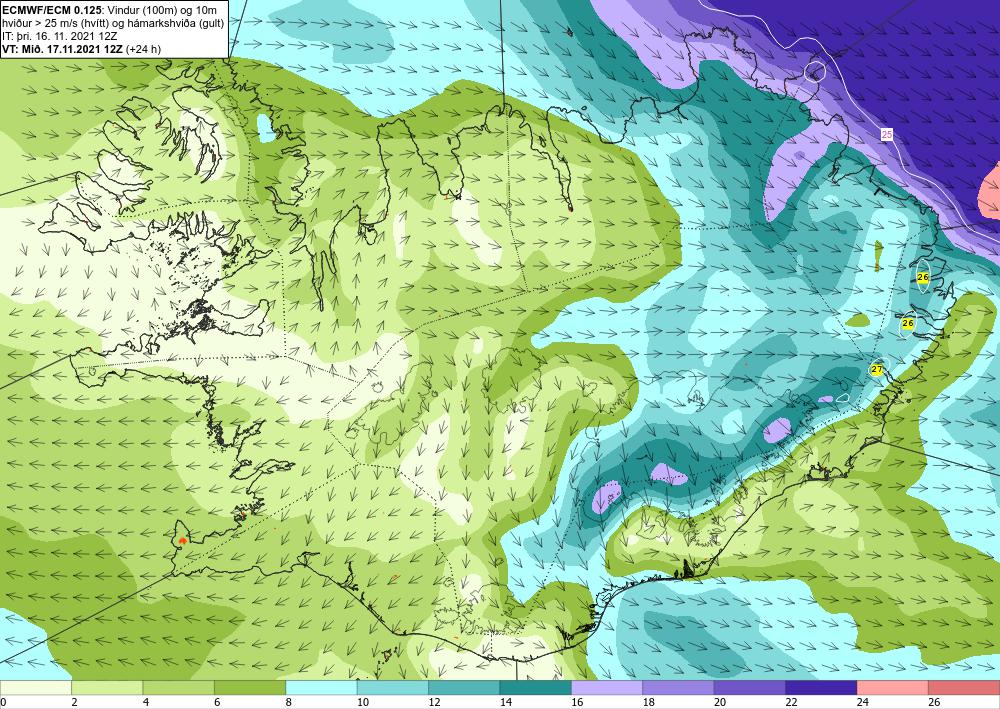The height and width of the screenshot is (709, 1000).
Task: Click the southern yellow "26" gust label
Action: 908,323
